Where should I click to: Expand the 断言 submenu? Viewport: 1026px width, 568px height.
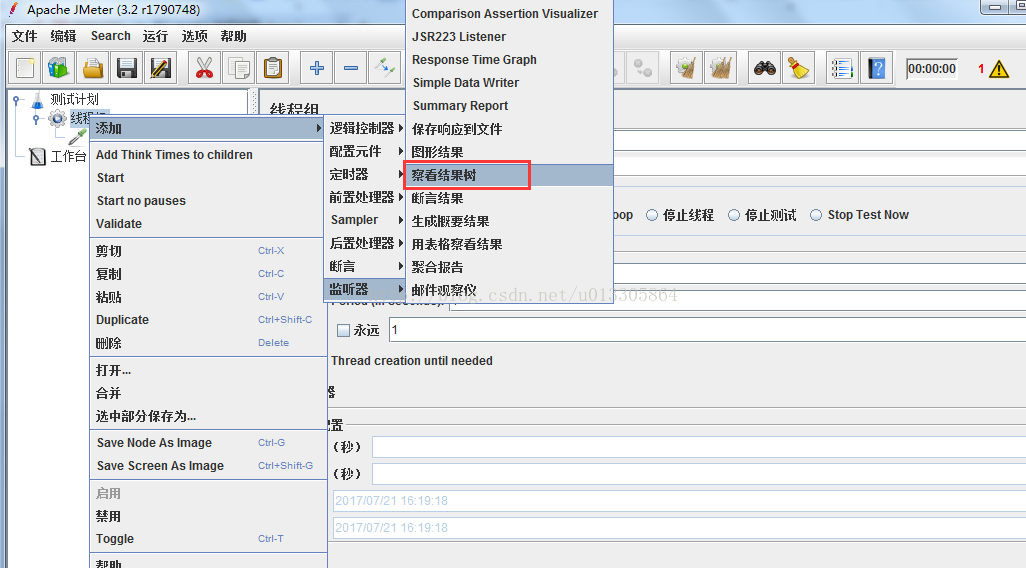click(x=365, y=266)
